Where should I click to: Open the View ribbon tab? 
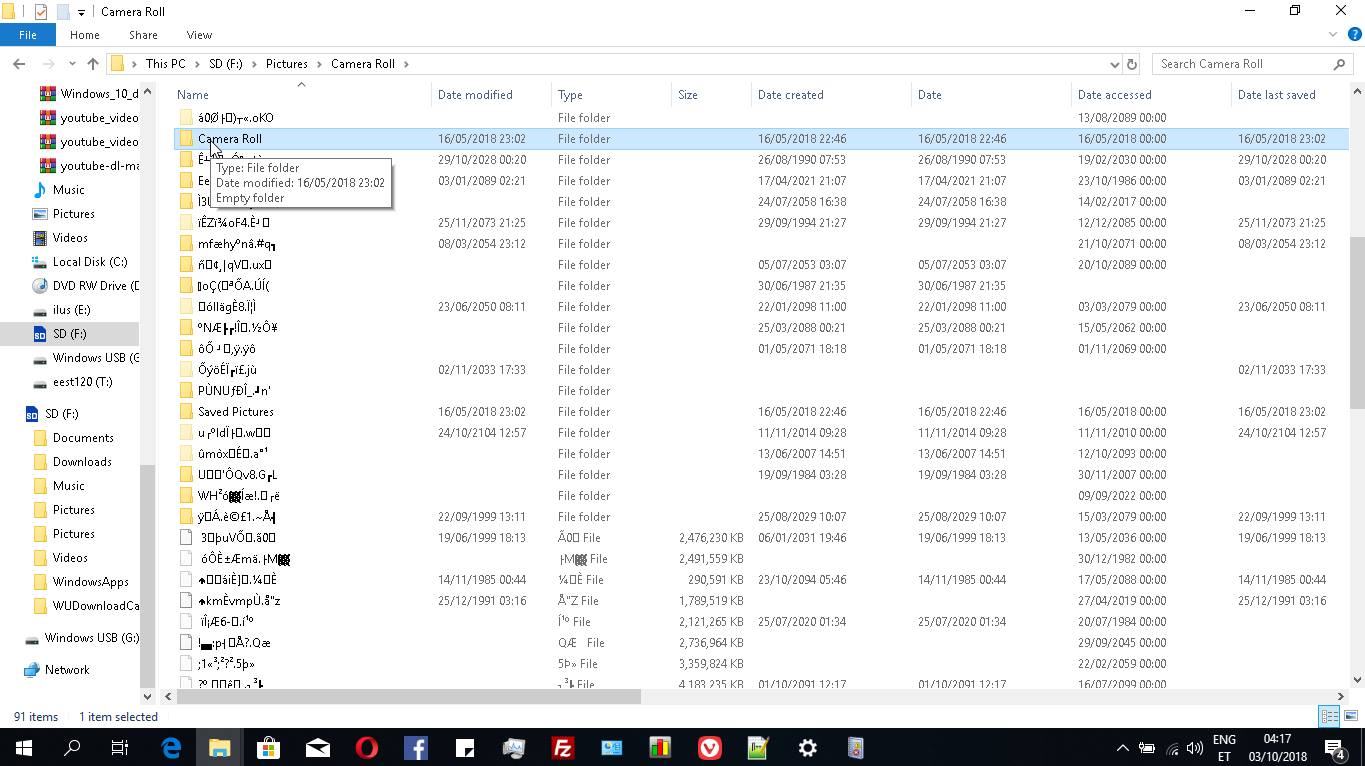click(199, 35)
